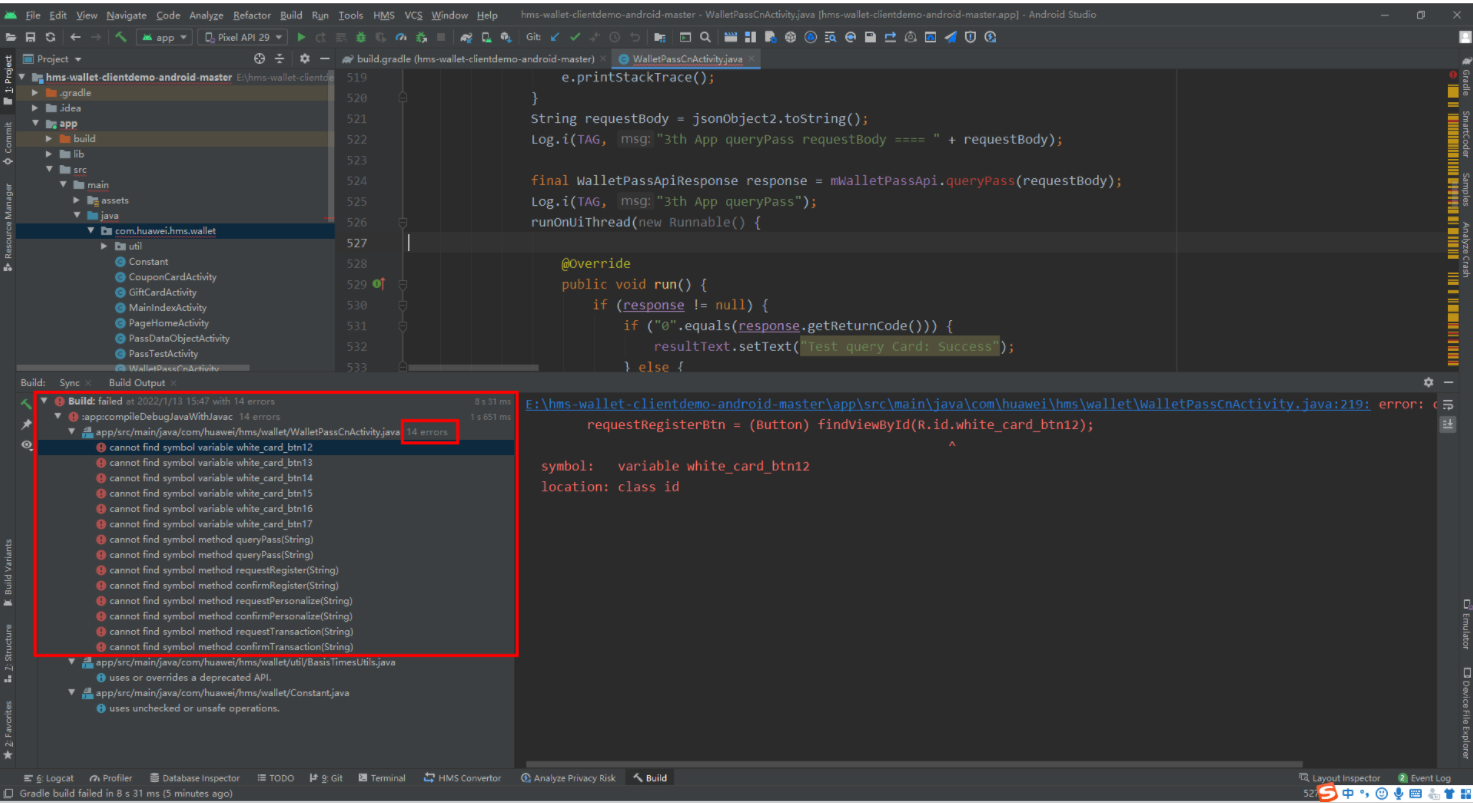Image resolution: width=1473 pixels, height=803 pixels.
Task: Click the pin tab icon in Build panel
Action: point(26,424)
